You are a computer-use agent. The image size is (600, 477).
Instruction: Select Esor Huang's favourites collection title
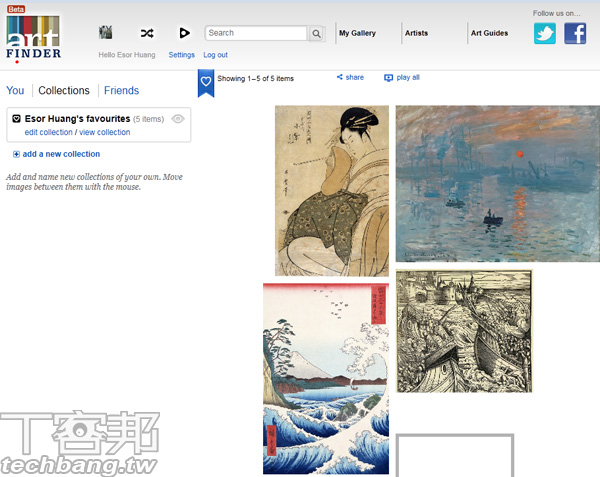(77, 119)
